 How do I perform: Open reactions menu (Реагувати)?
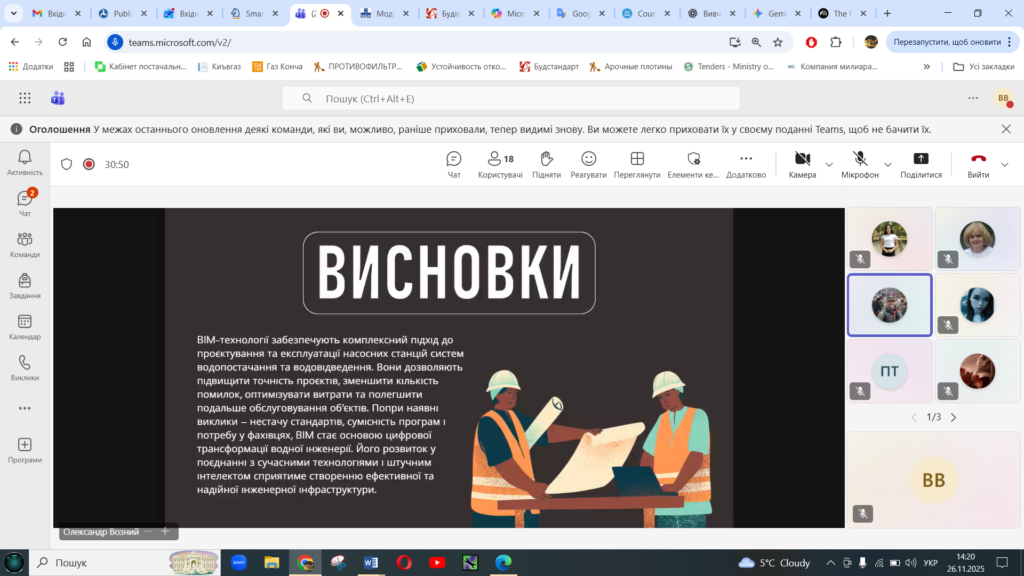pos(588,164)
